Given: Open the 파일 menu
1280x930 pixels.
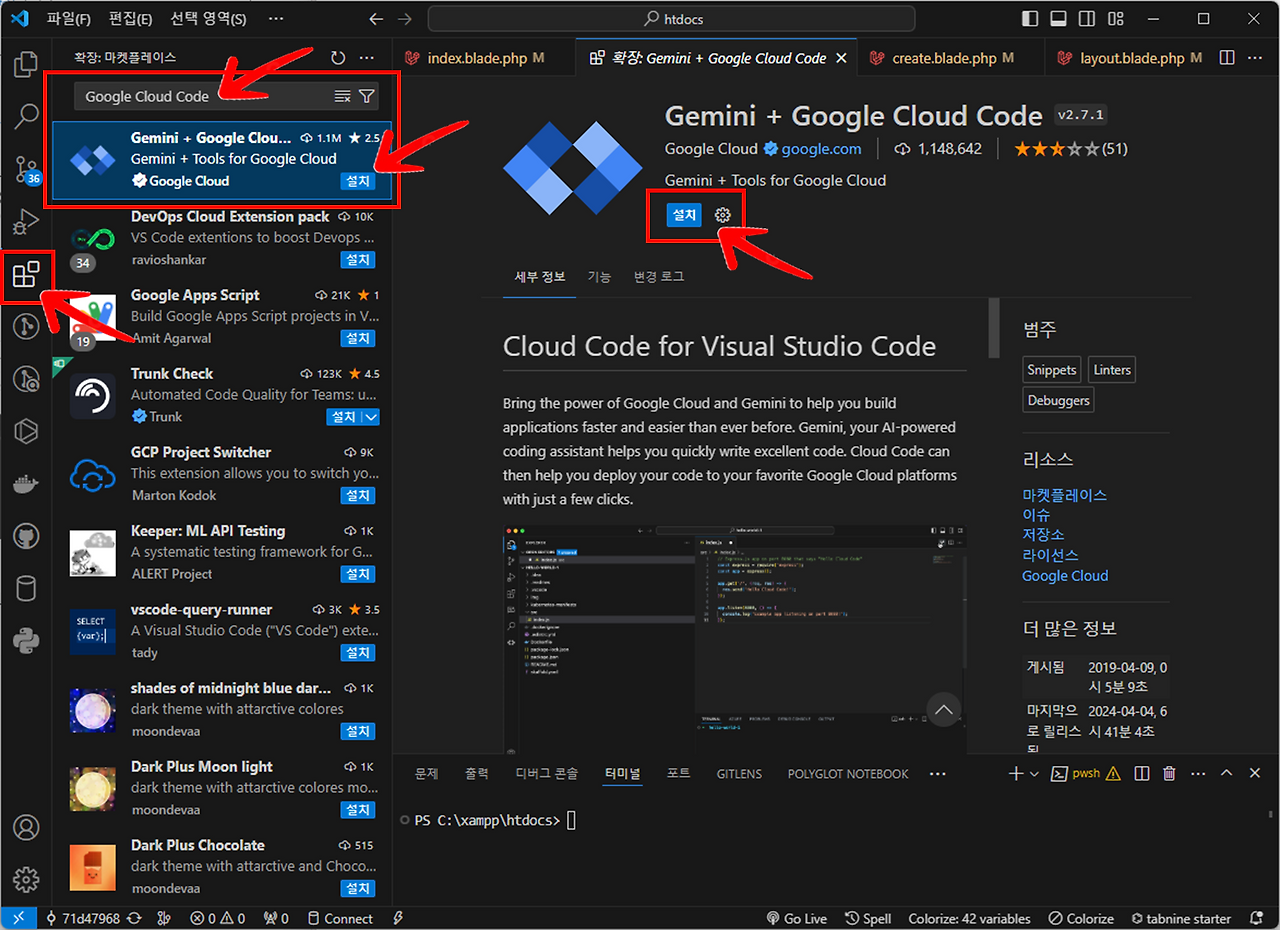Looking at the screenshot, I should click(x=68, y=18).
